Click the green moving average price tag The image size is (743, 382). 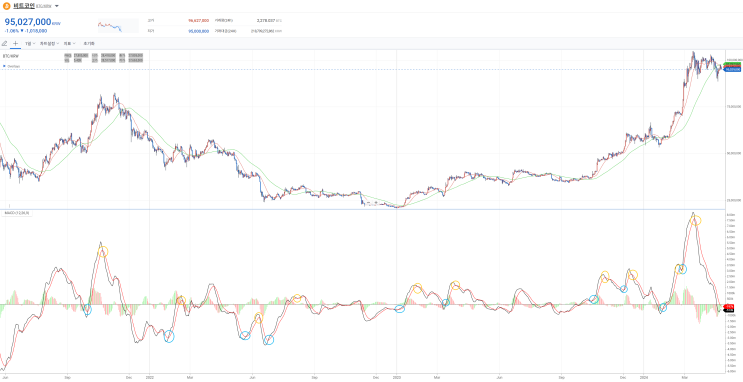(733, 64)
